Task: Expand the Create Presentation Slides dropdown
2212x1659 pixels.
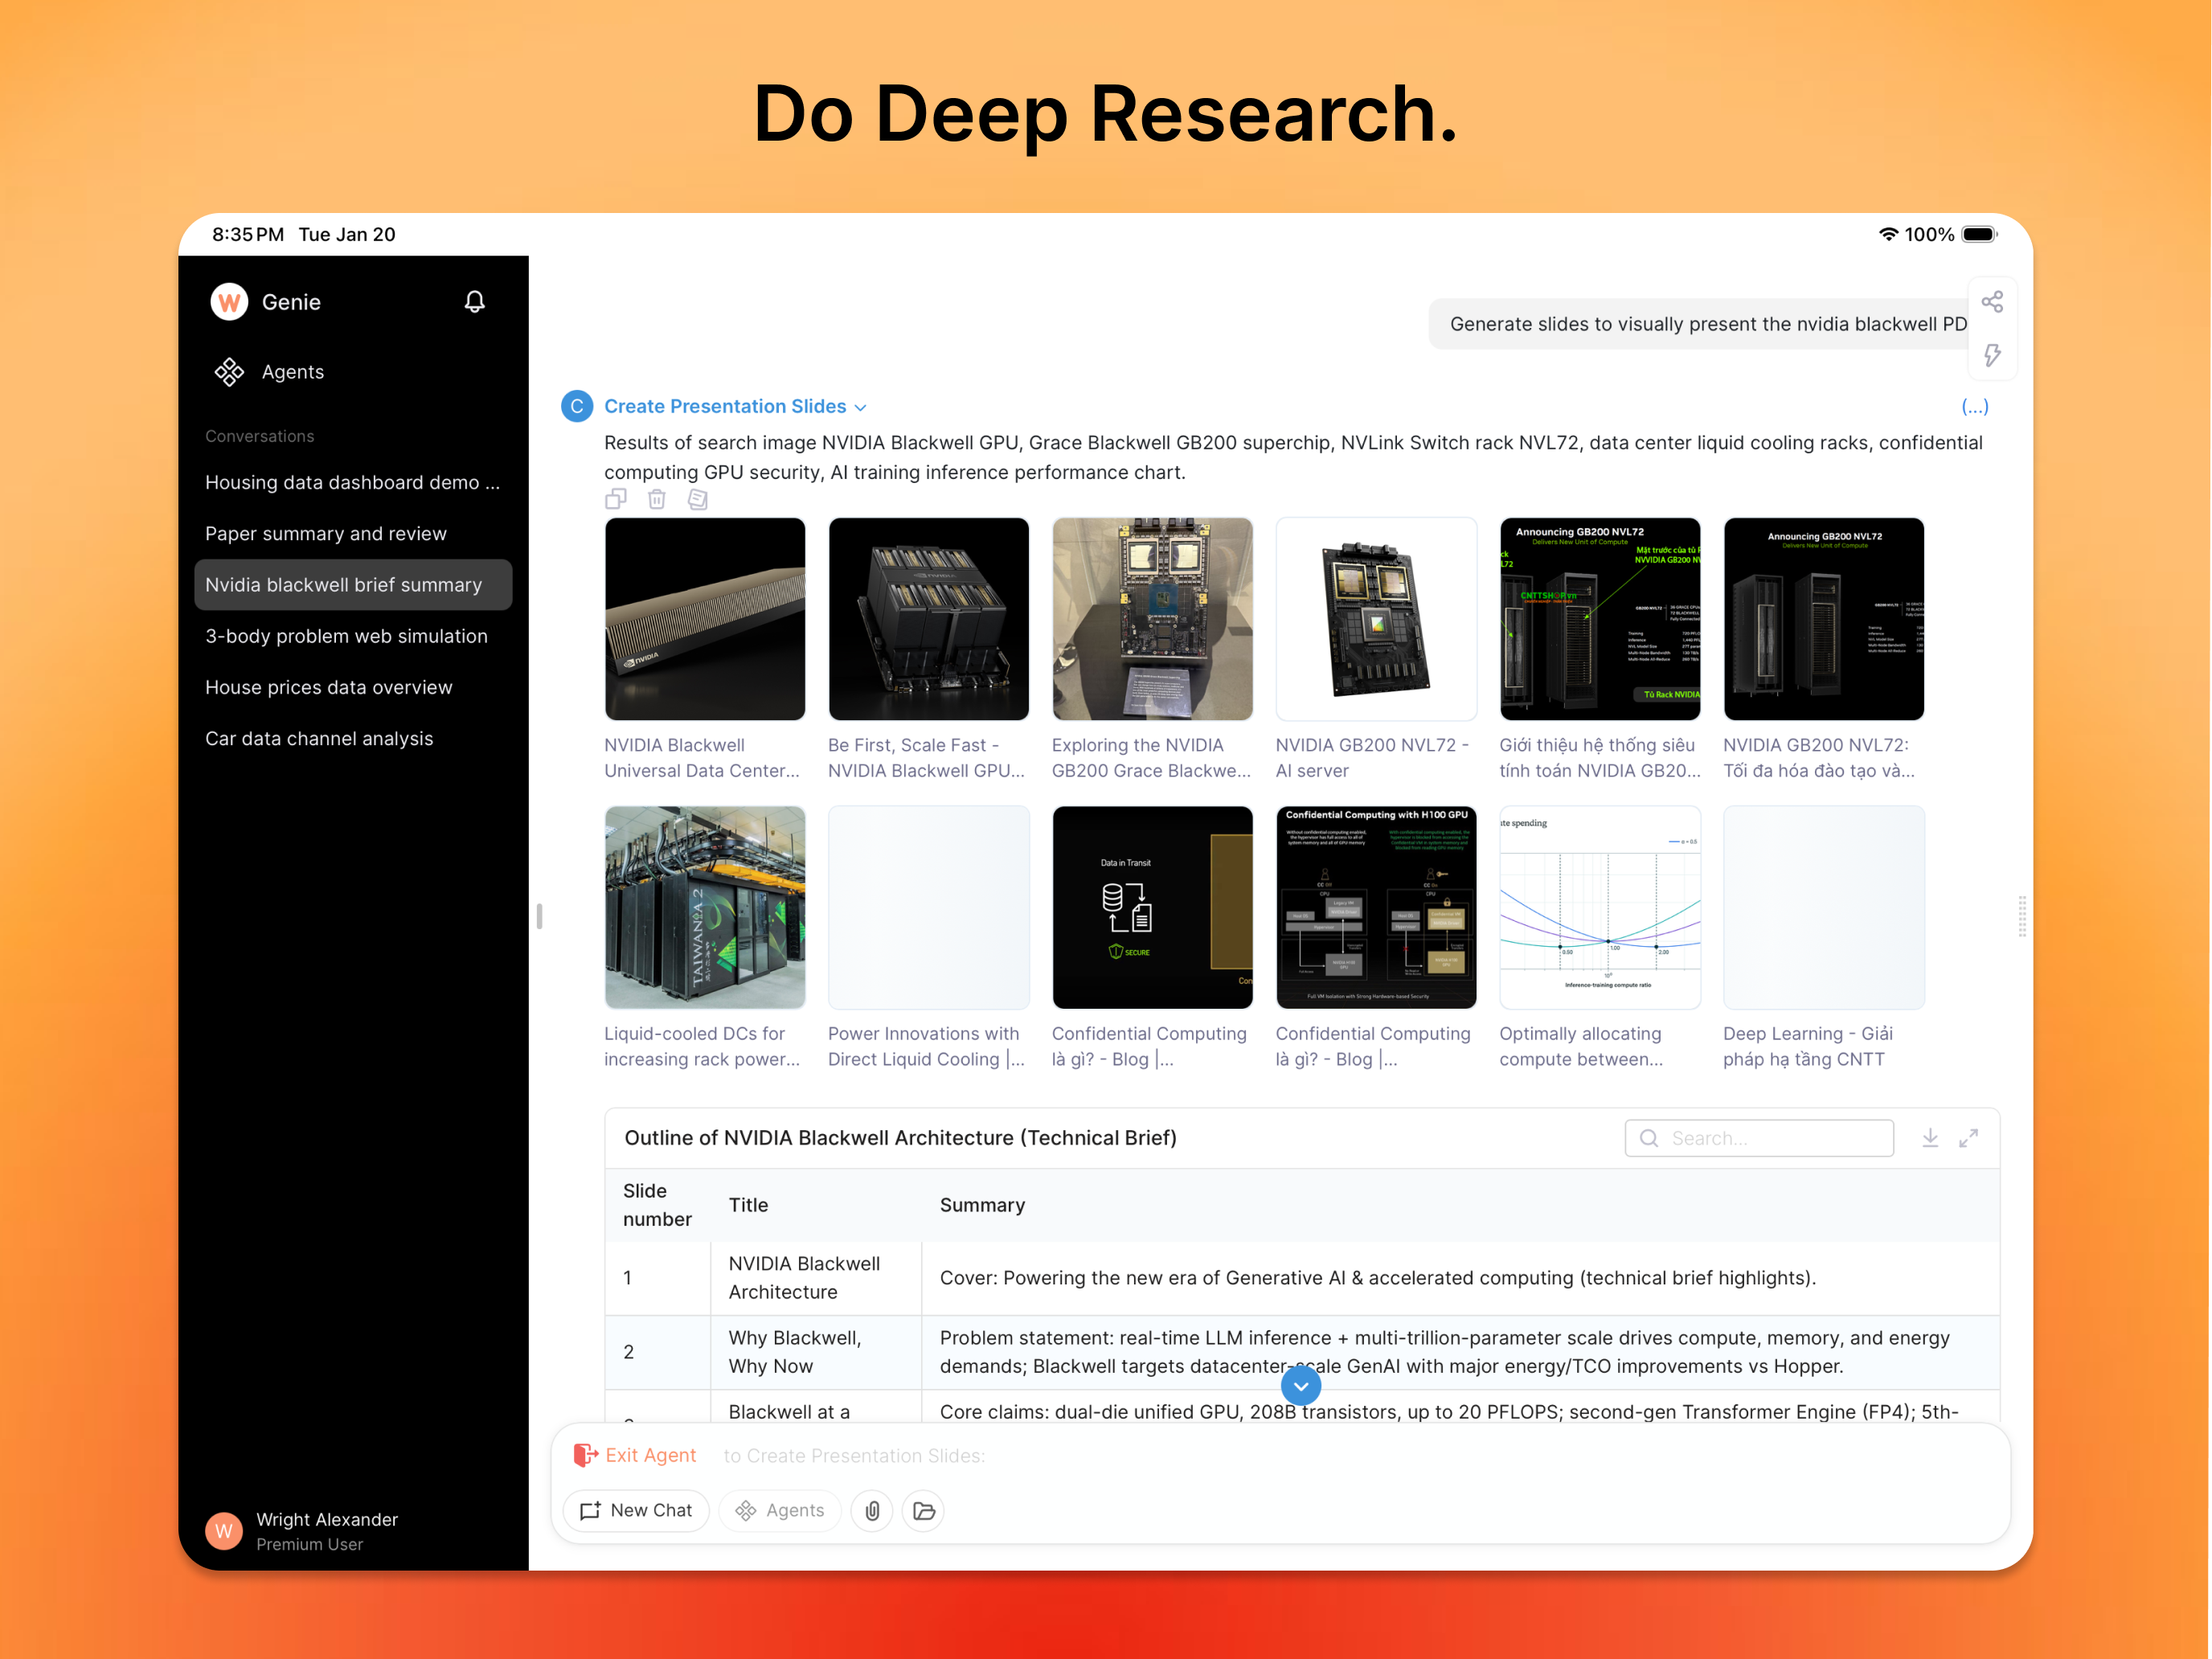Action: point(735,406)
